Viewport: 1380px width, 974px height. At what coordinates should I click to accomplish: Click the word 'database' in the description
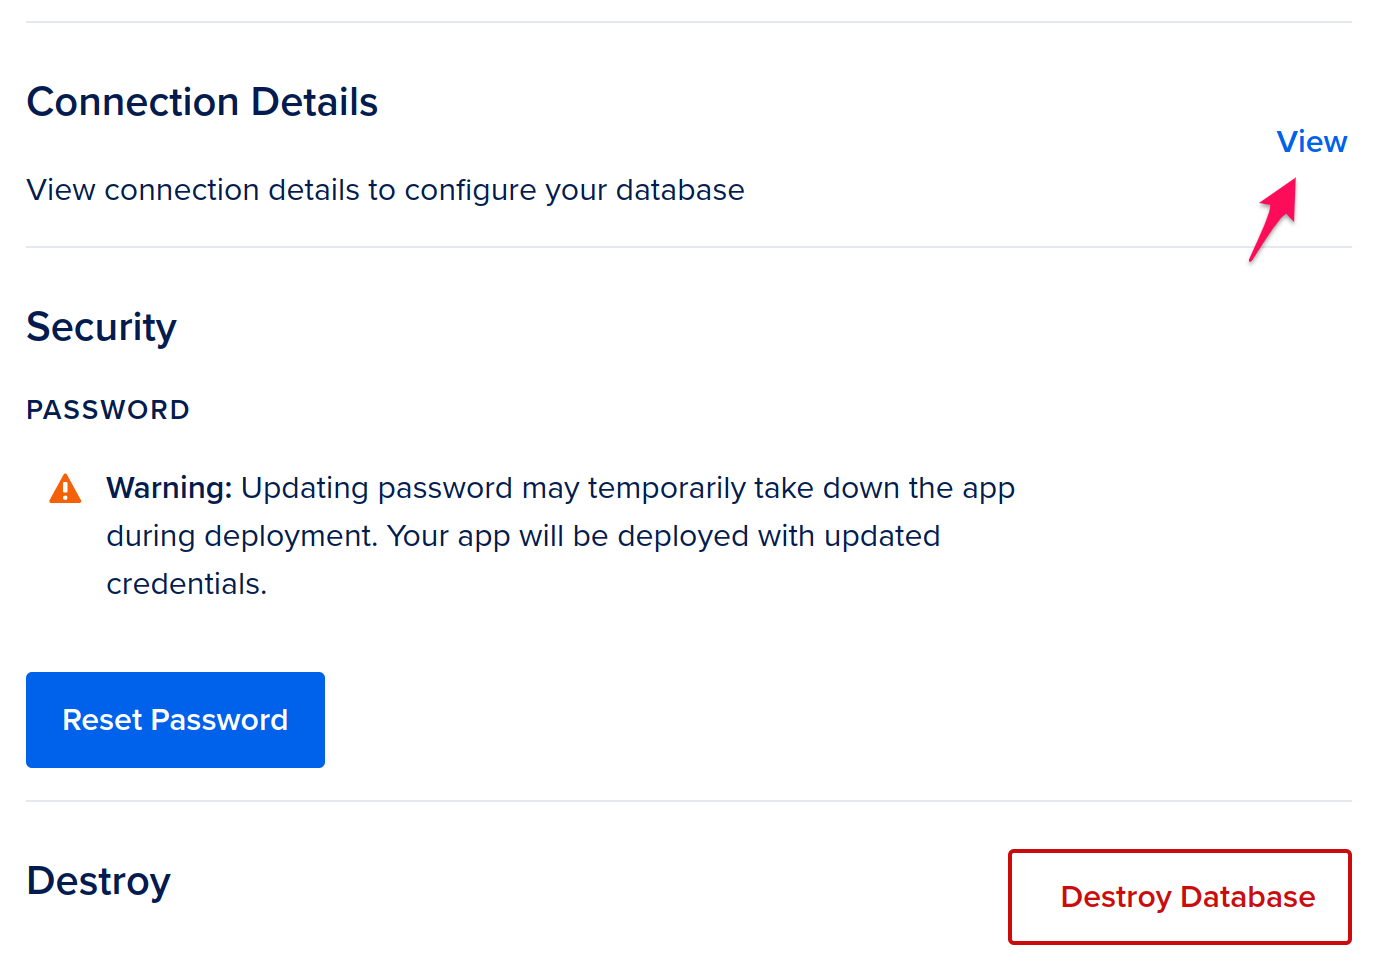[680, 190]
